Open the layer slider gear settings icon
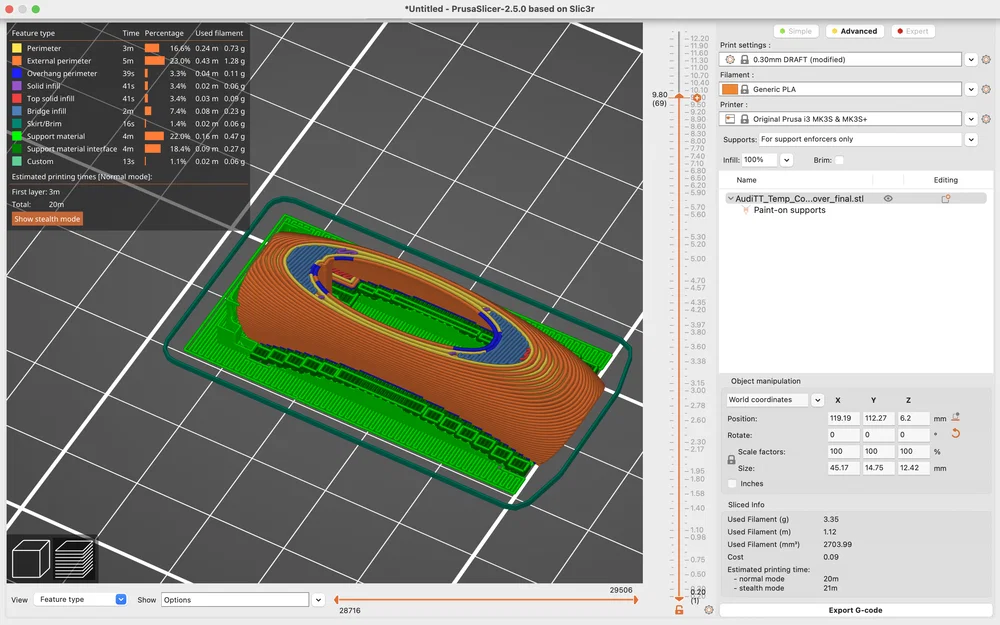 (709, 610)
